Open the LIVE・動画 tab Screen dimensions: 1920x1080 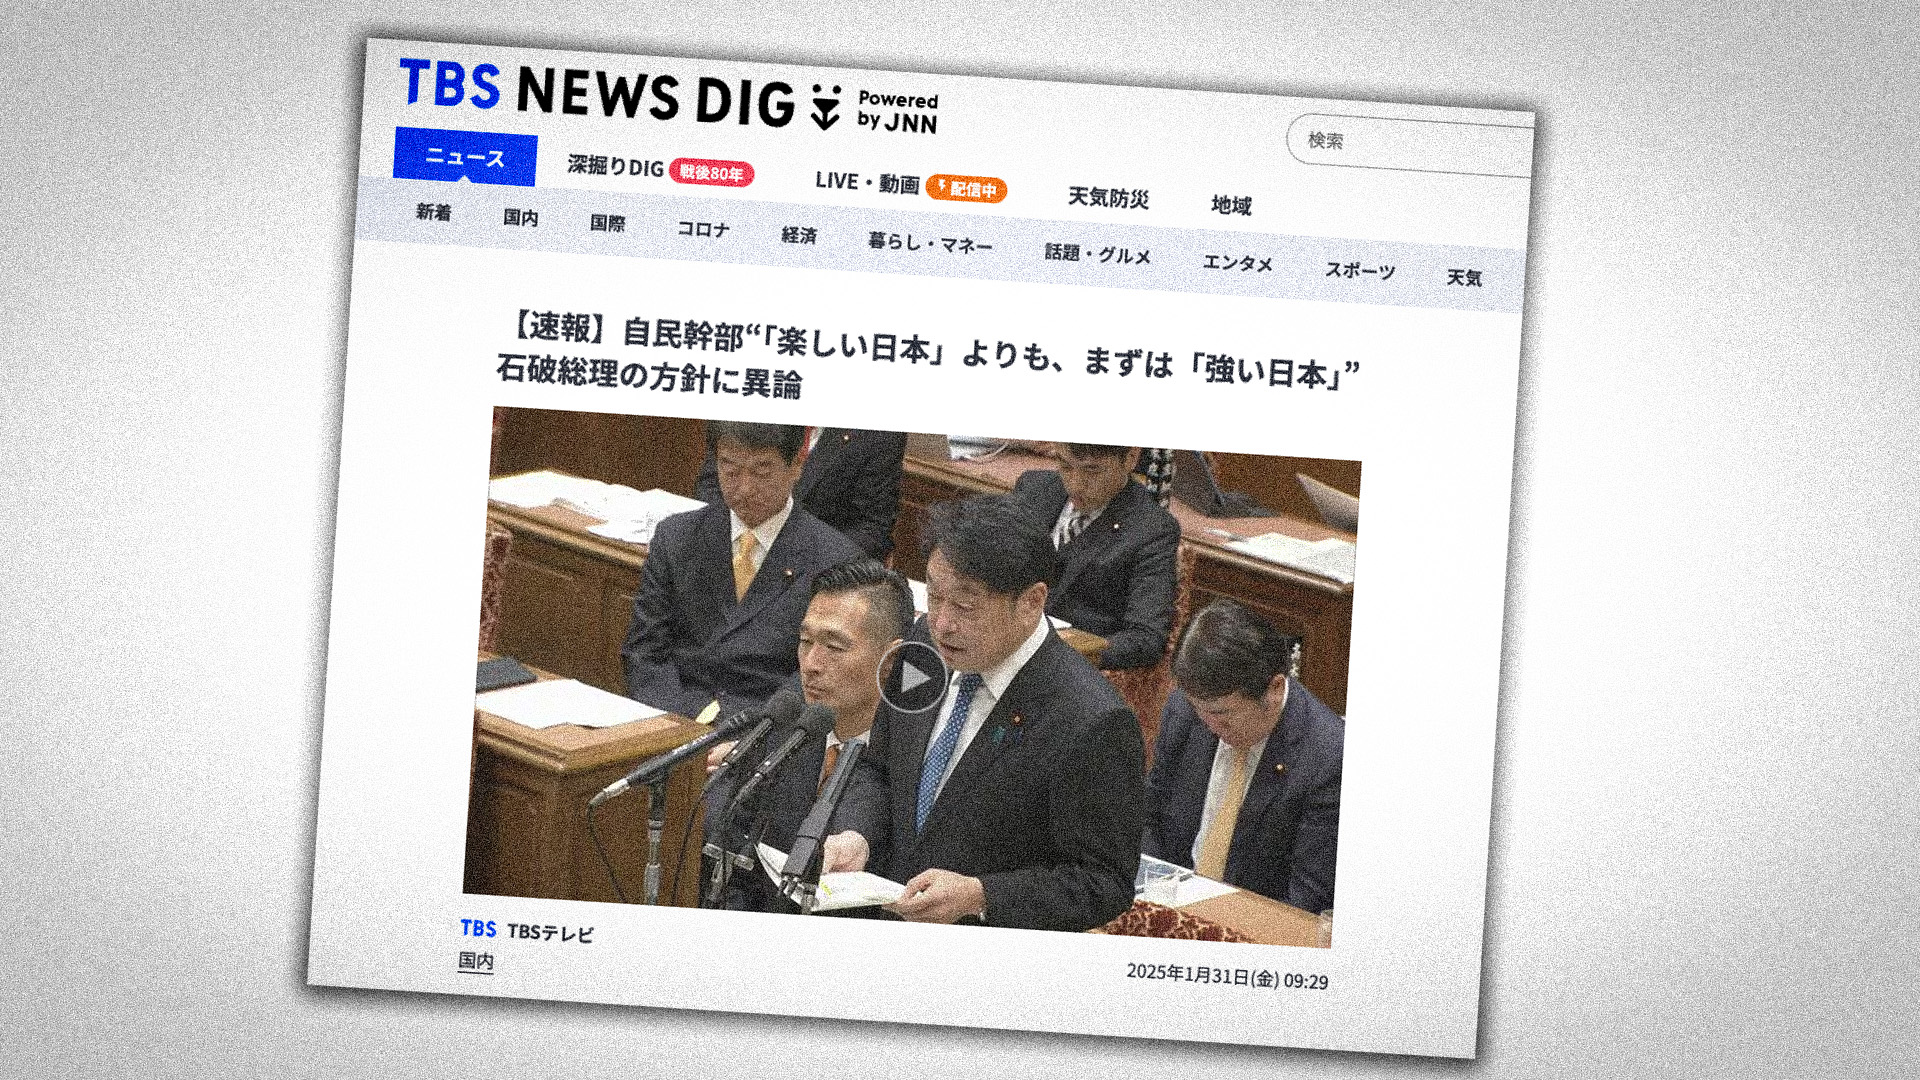[867, 182]
